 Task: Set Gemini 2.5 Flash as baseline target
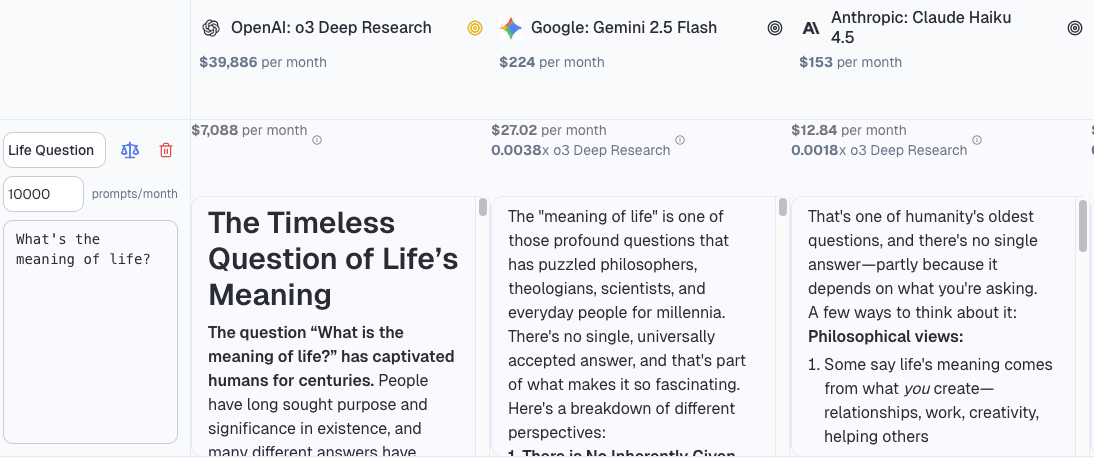click(775, 28)
